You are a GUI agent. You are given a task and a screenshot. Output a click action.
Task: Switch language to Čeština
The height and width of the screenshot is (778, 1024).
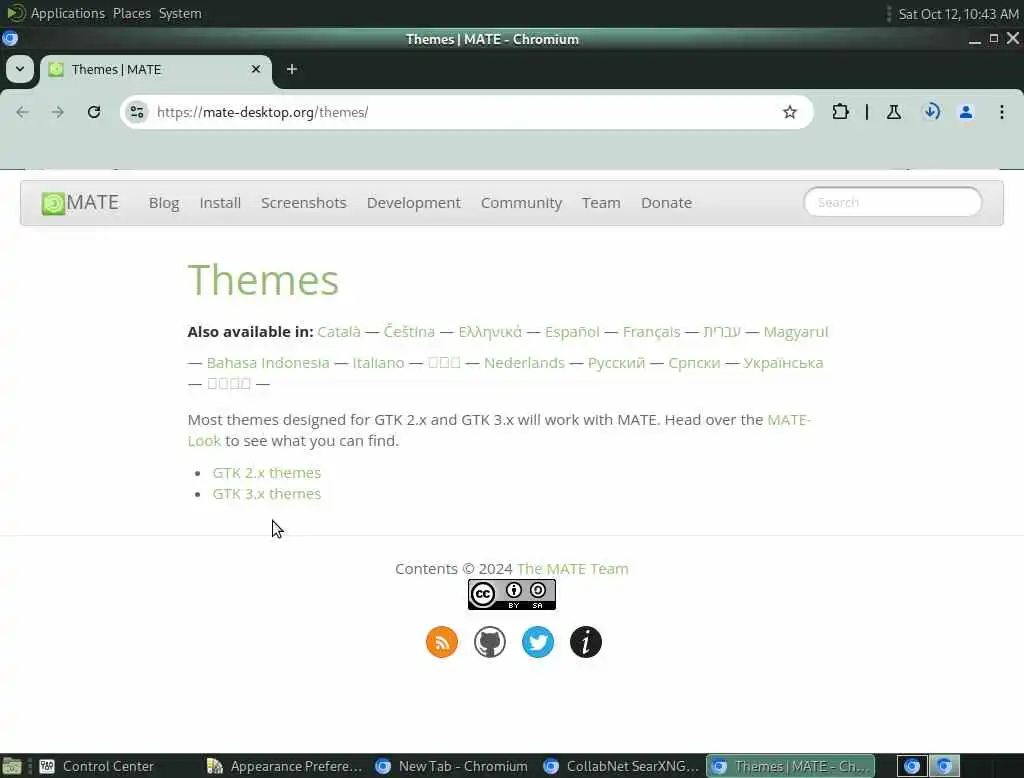pyautogui.click(x=409, y=332)
